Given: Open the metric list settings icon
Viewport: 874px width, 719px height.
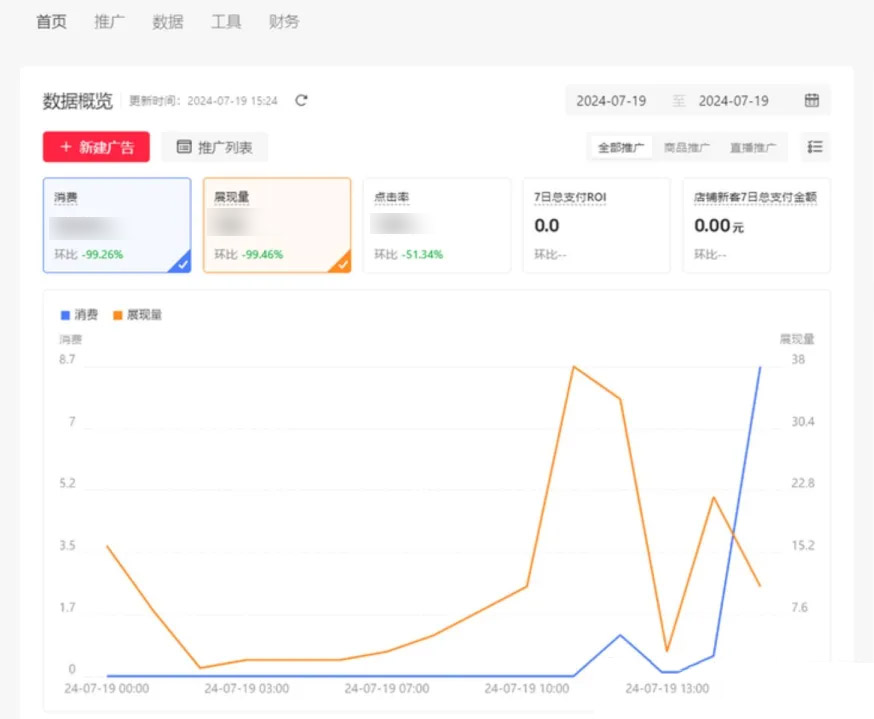Looking at the screenshot, I should pyautogui.click(x=815, y=147).
